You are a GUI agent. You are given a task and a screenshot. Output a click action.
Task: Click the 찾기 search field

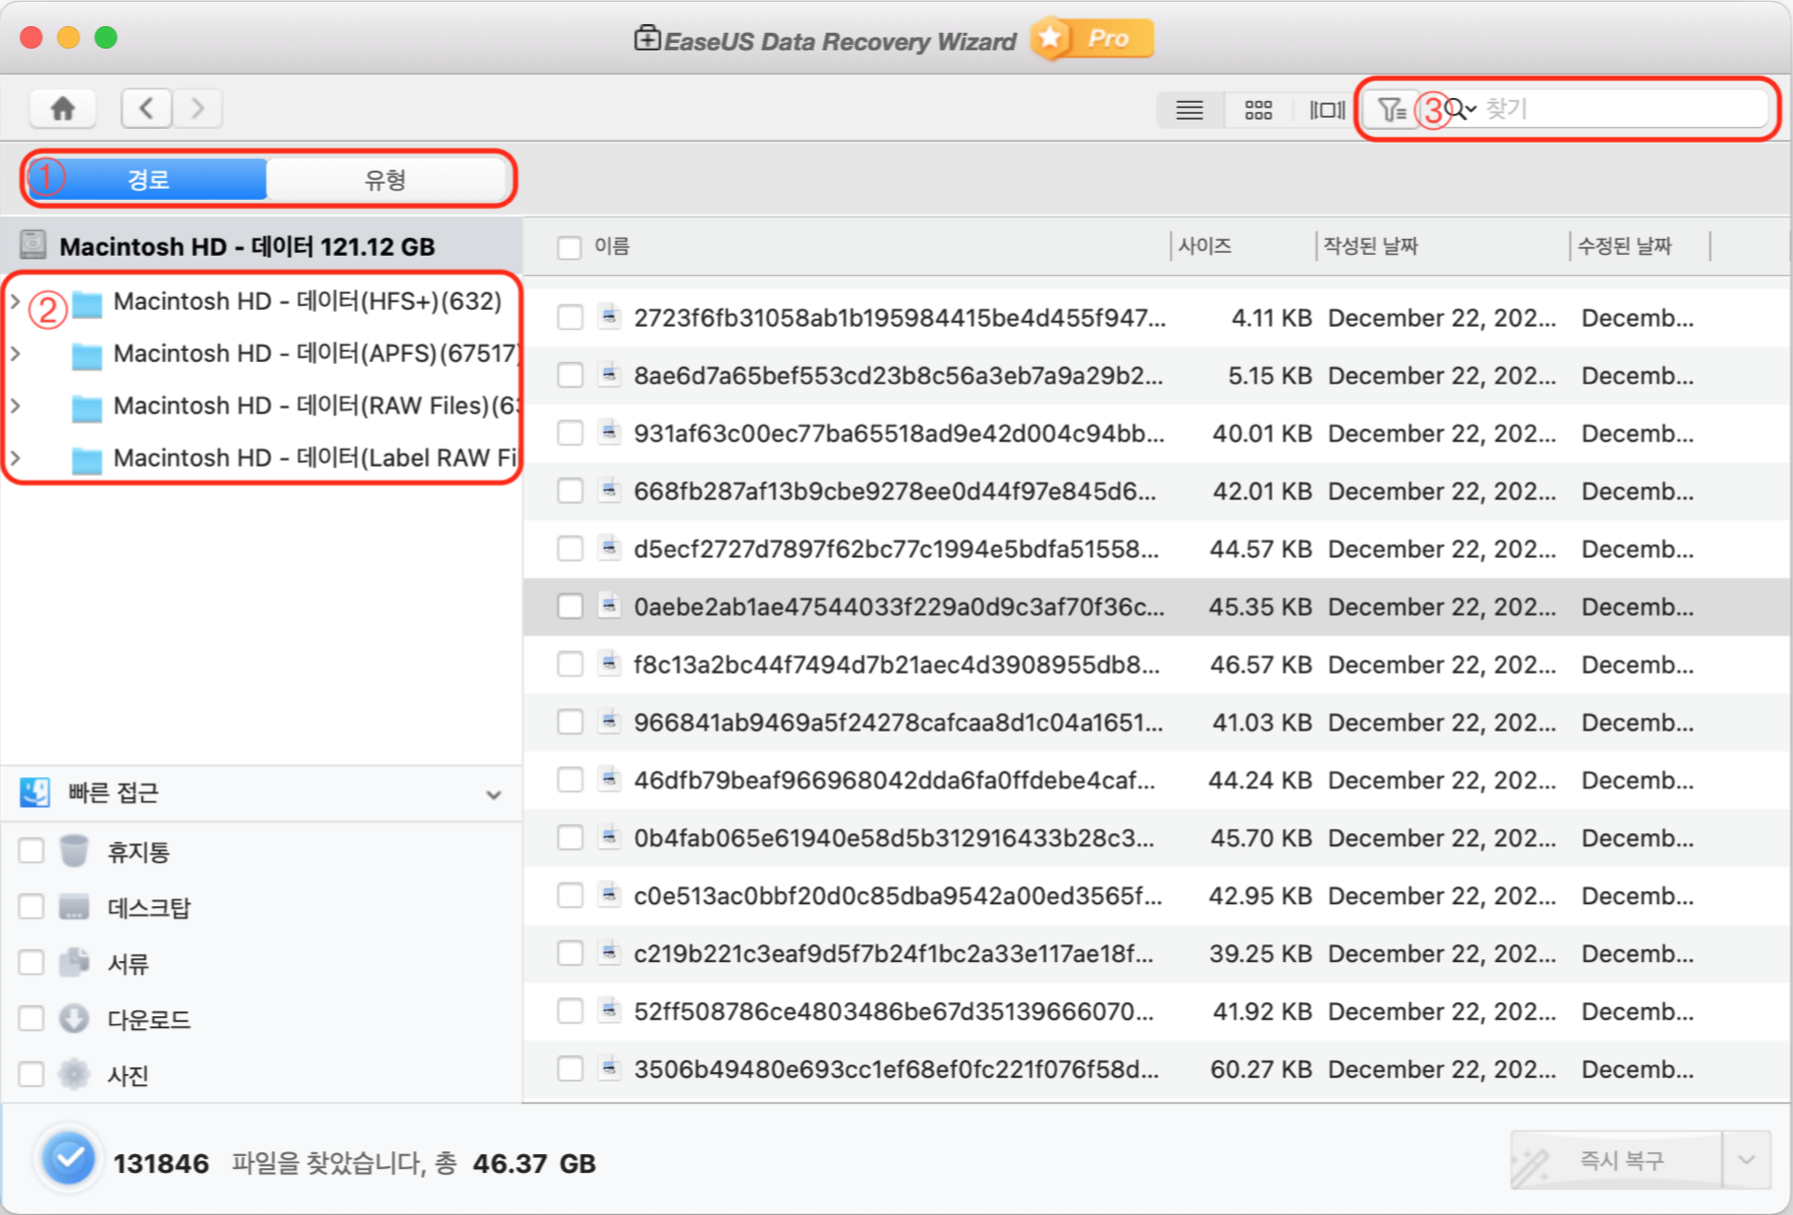(1622, 109)
